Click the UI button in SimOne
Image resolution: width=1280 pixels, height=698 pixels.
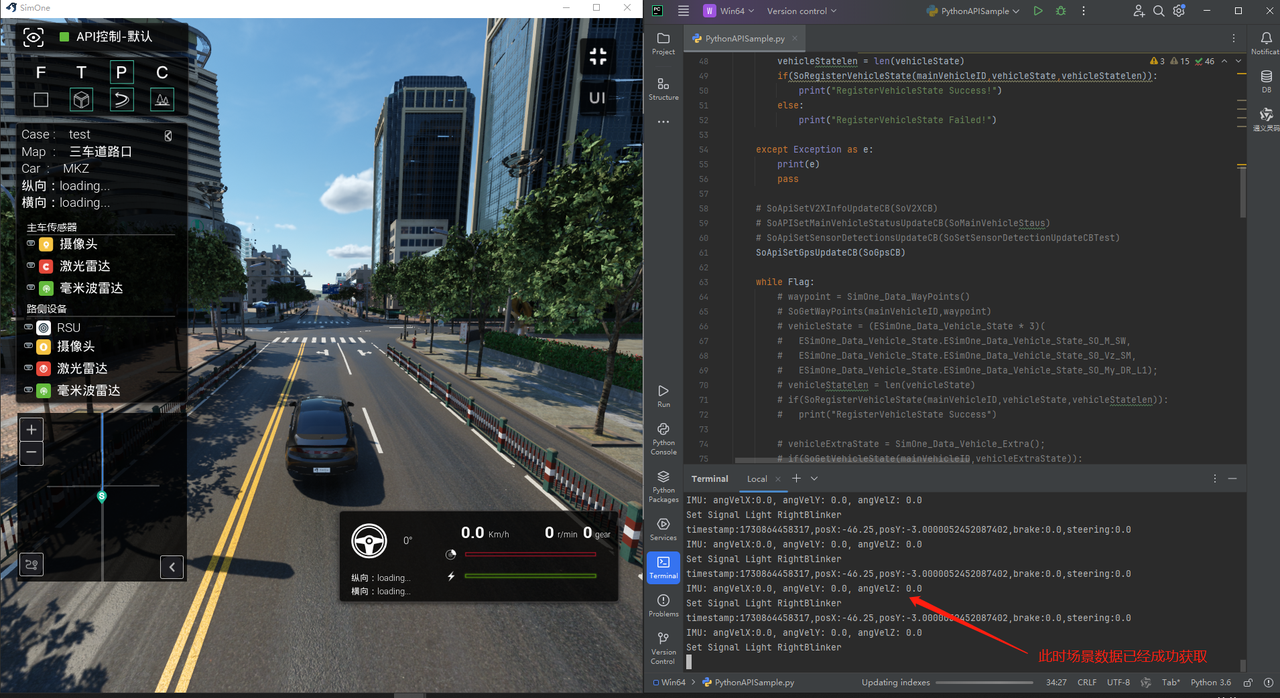click(x=597, y=98)
